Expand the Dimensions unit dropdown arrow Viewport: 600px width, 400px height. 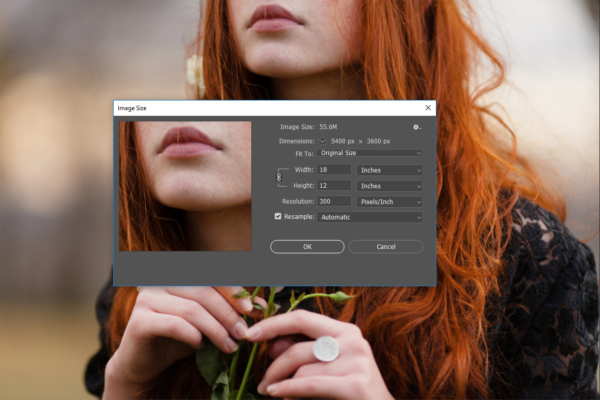[323, 141]
